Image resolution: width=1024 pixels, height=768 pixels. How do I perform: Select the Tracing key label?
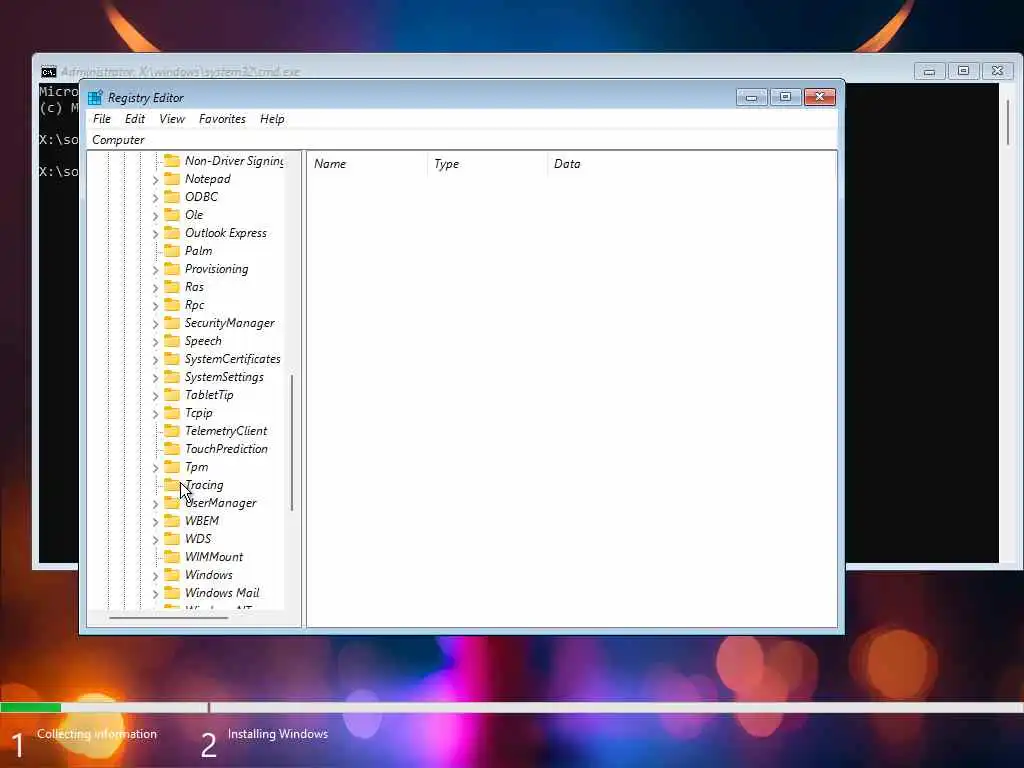(x=204, y=485)
